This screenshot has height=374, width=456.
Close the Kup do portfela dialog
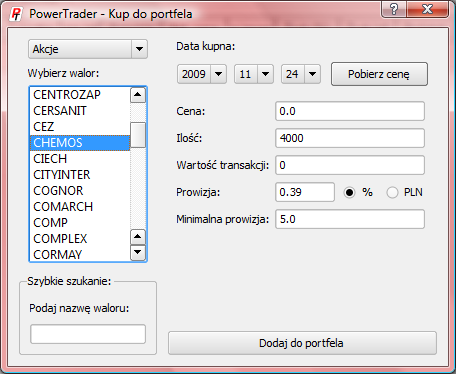click(427, 9)
